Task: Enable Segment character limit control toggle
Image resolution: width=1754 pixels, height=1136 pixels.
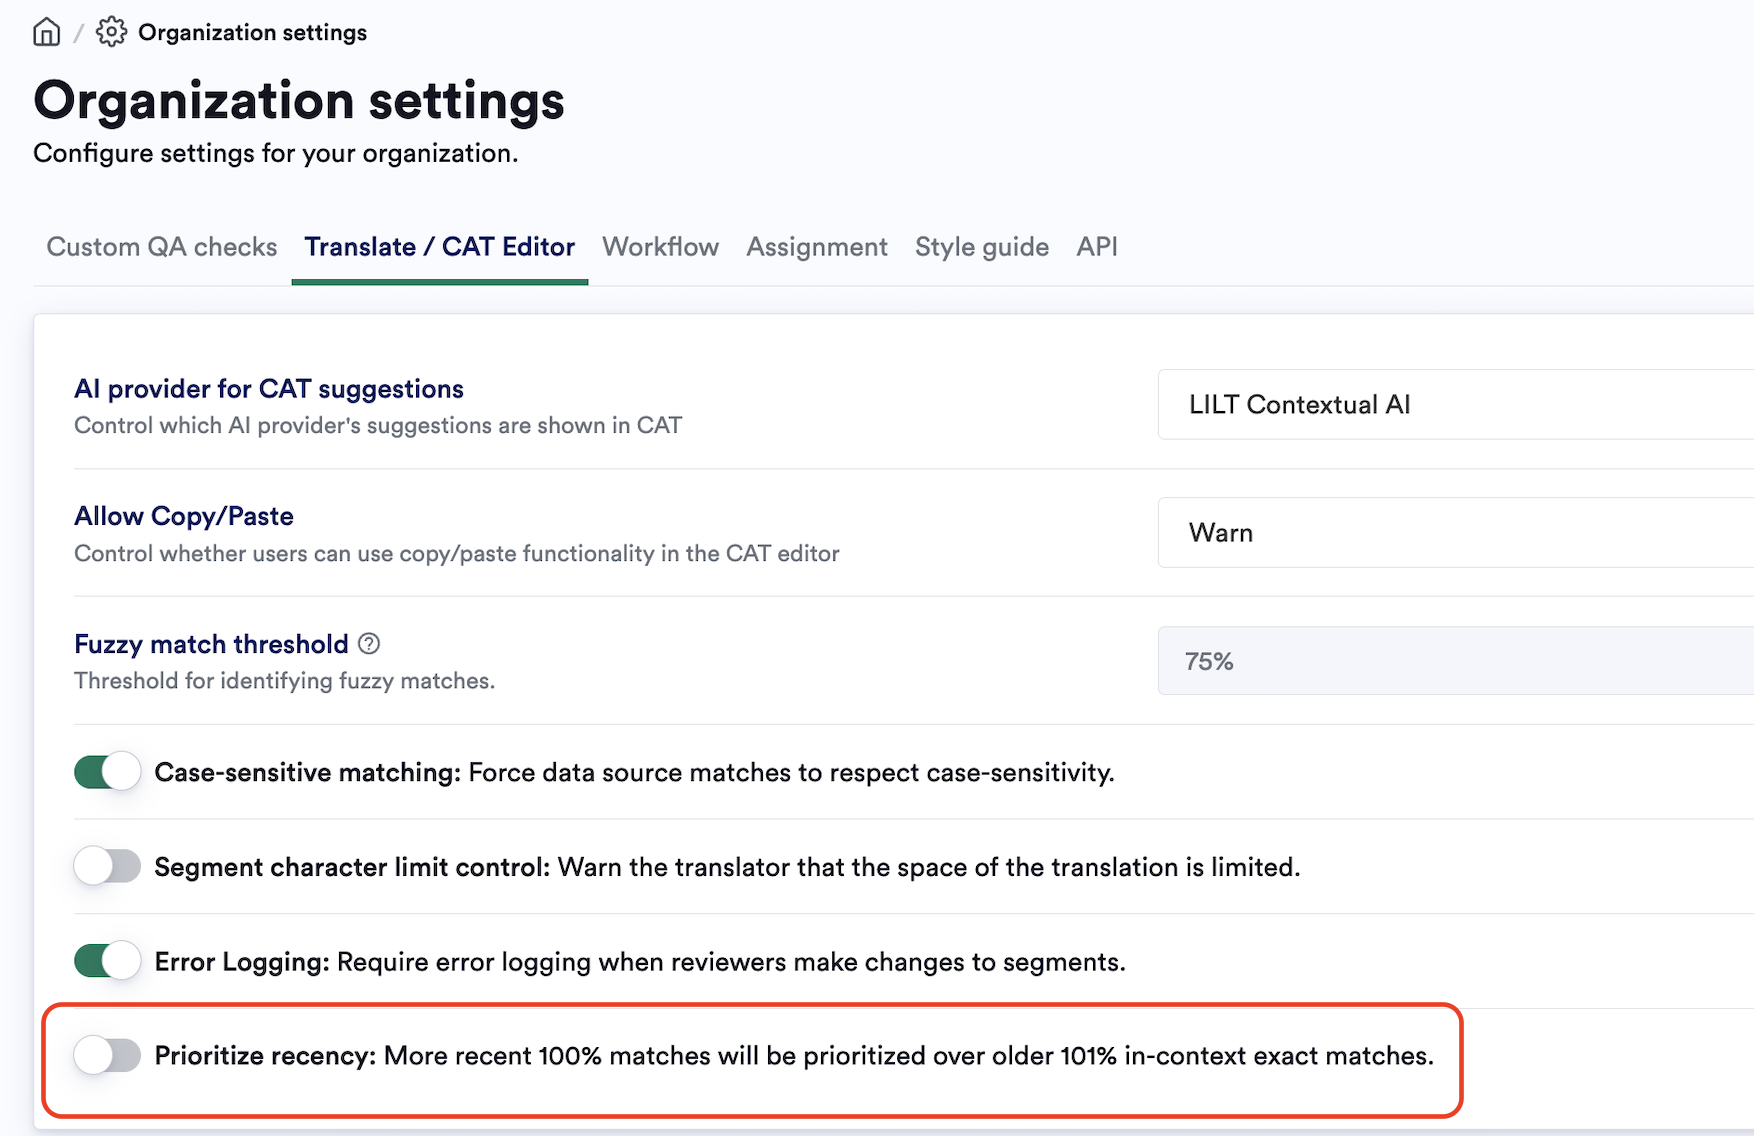Action: 108,866
